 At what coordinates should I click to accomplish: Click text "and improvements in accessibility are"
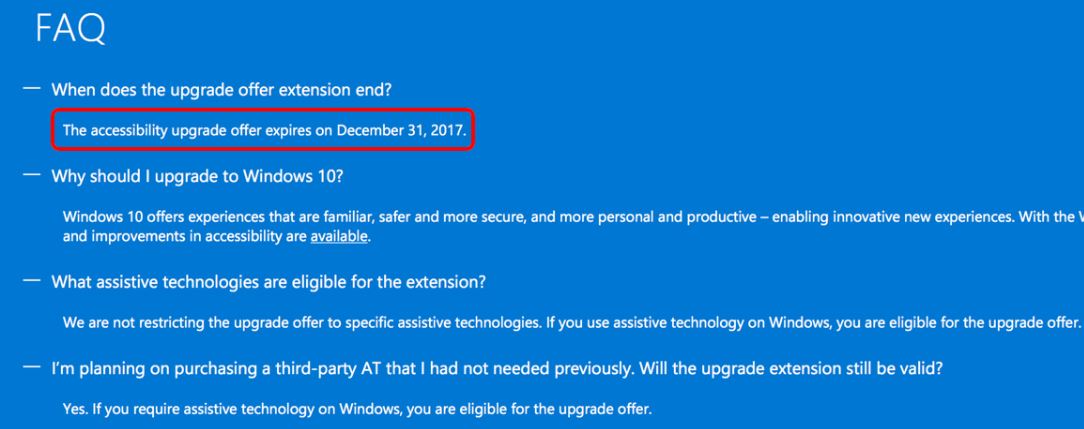coord(184,237)
